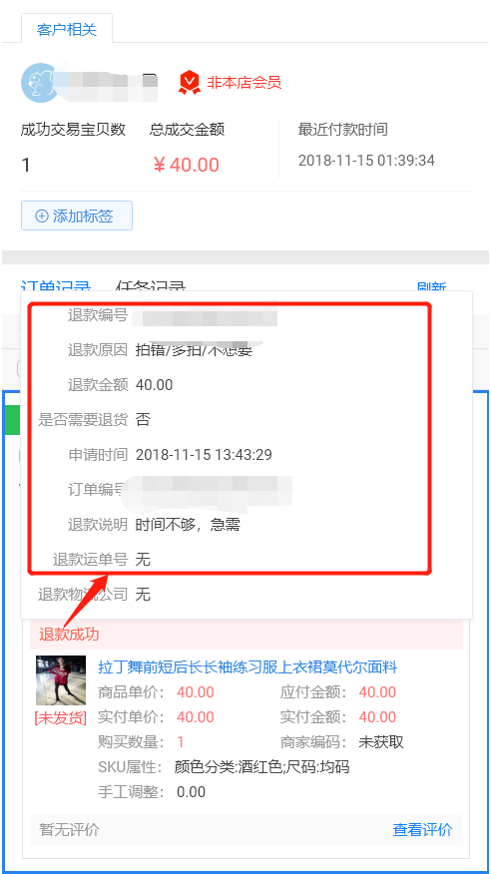491x874 pixels.
Task: Click the 退款金额 40.00 value
Action: click(x=154, y=385)
